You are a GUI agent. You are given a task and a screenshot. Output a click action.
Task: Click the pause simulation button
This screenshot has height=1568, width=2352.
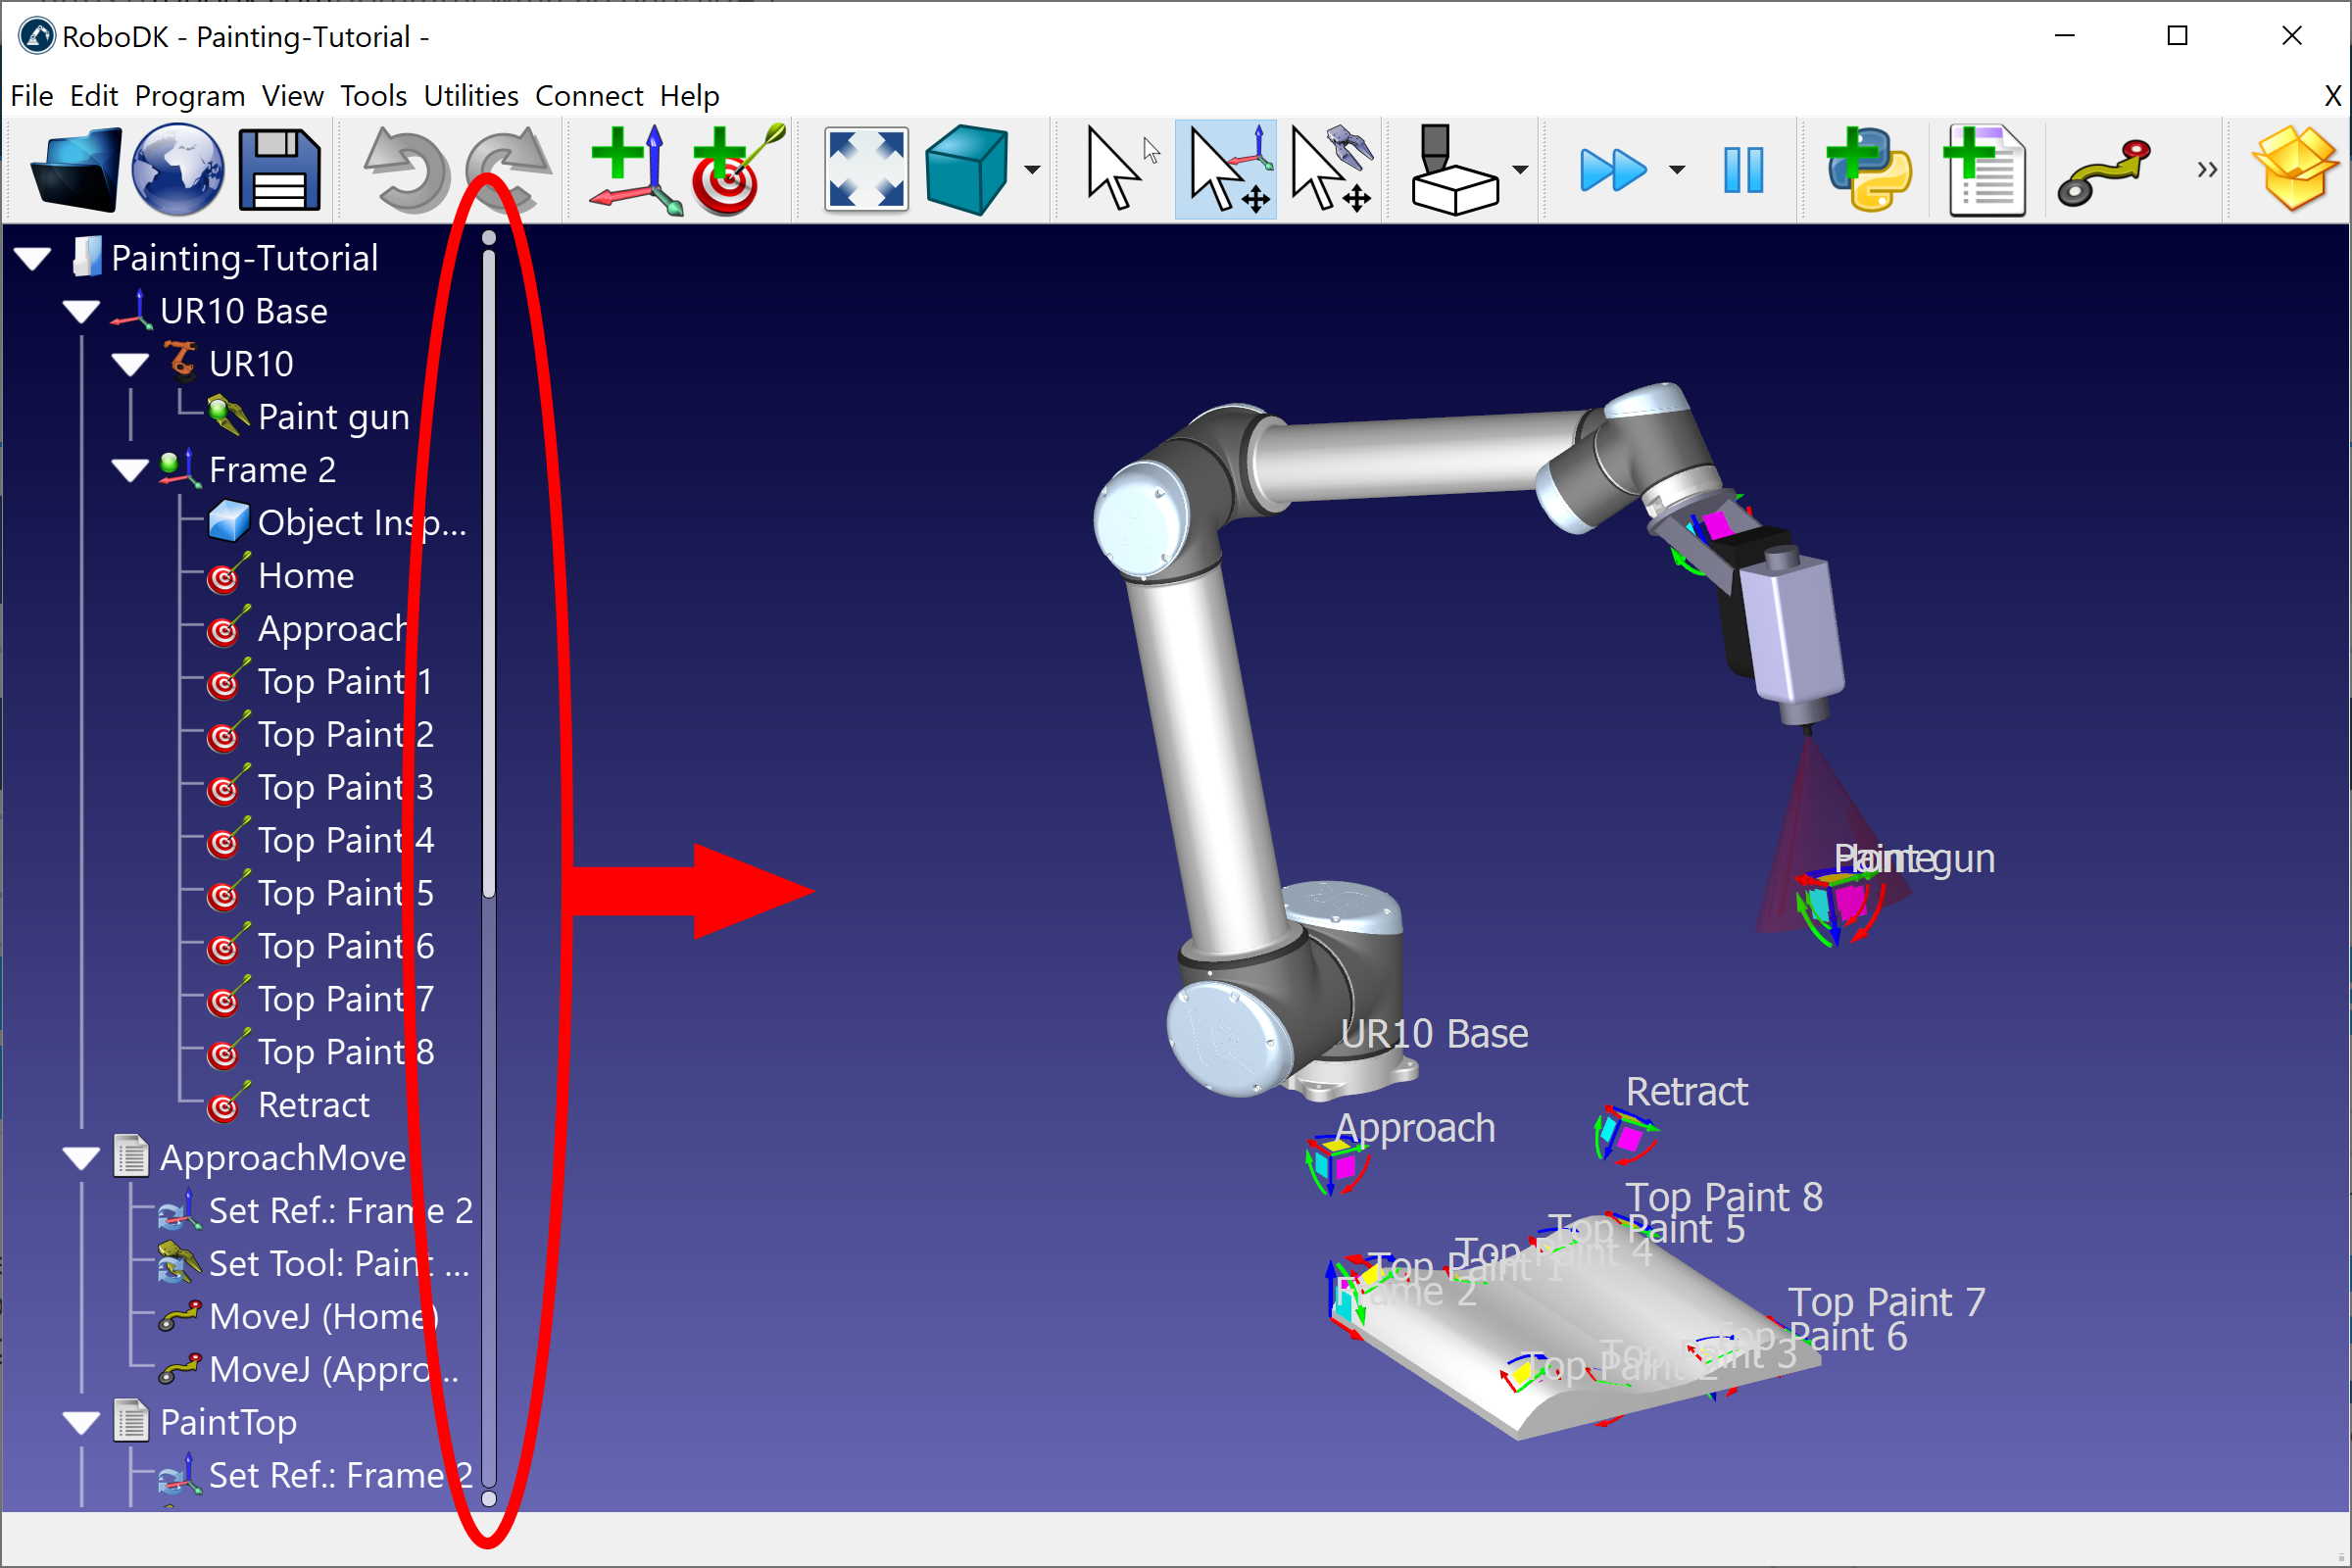(x=1743, y=170)
